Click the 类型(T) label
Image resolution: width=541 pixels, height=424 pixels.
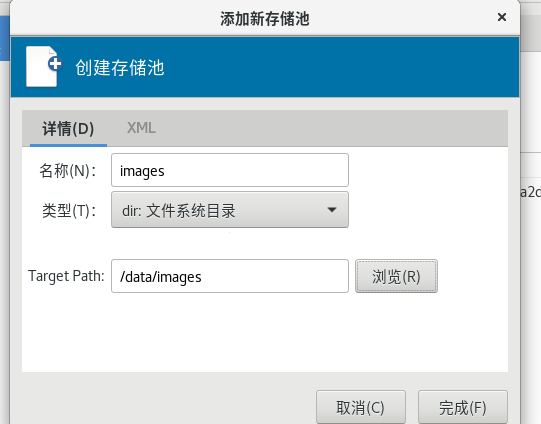69,210
